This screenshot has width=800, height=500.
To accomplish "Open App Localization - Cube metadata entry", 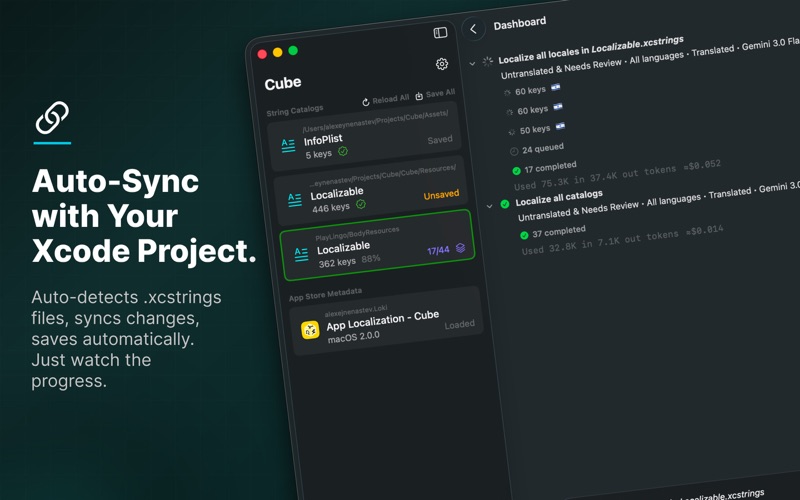I will pyautogui.click(x=386, y=322).
